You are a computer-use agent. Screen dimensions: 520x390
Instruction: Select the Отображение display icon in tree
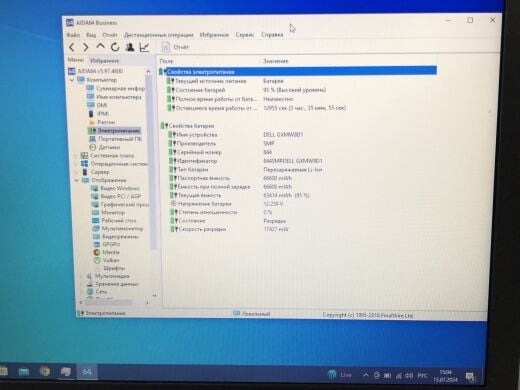click(x=86, y=180)
